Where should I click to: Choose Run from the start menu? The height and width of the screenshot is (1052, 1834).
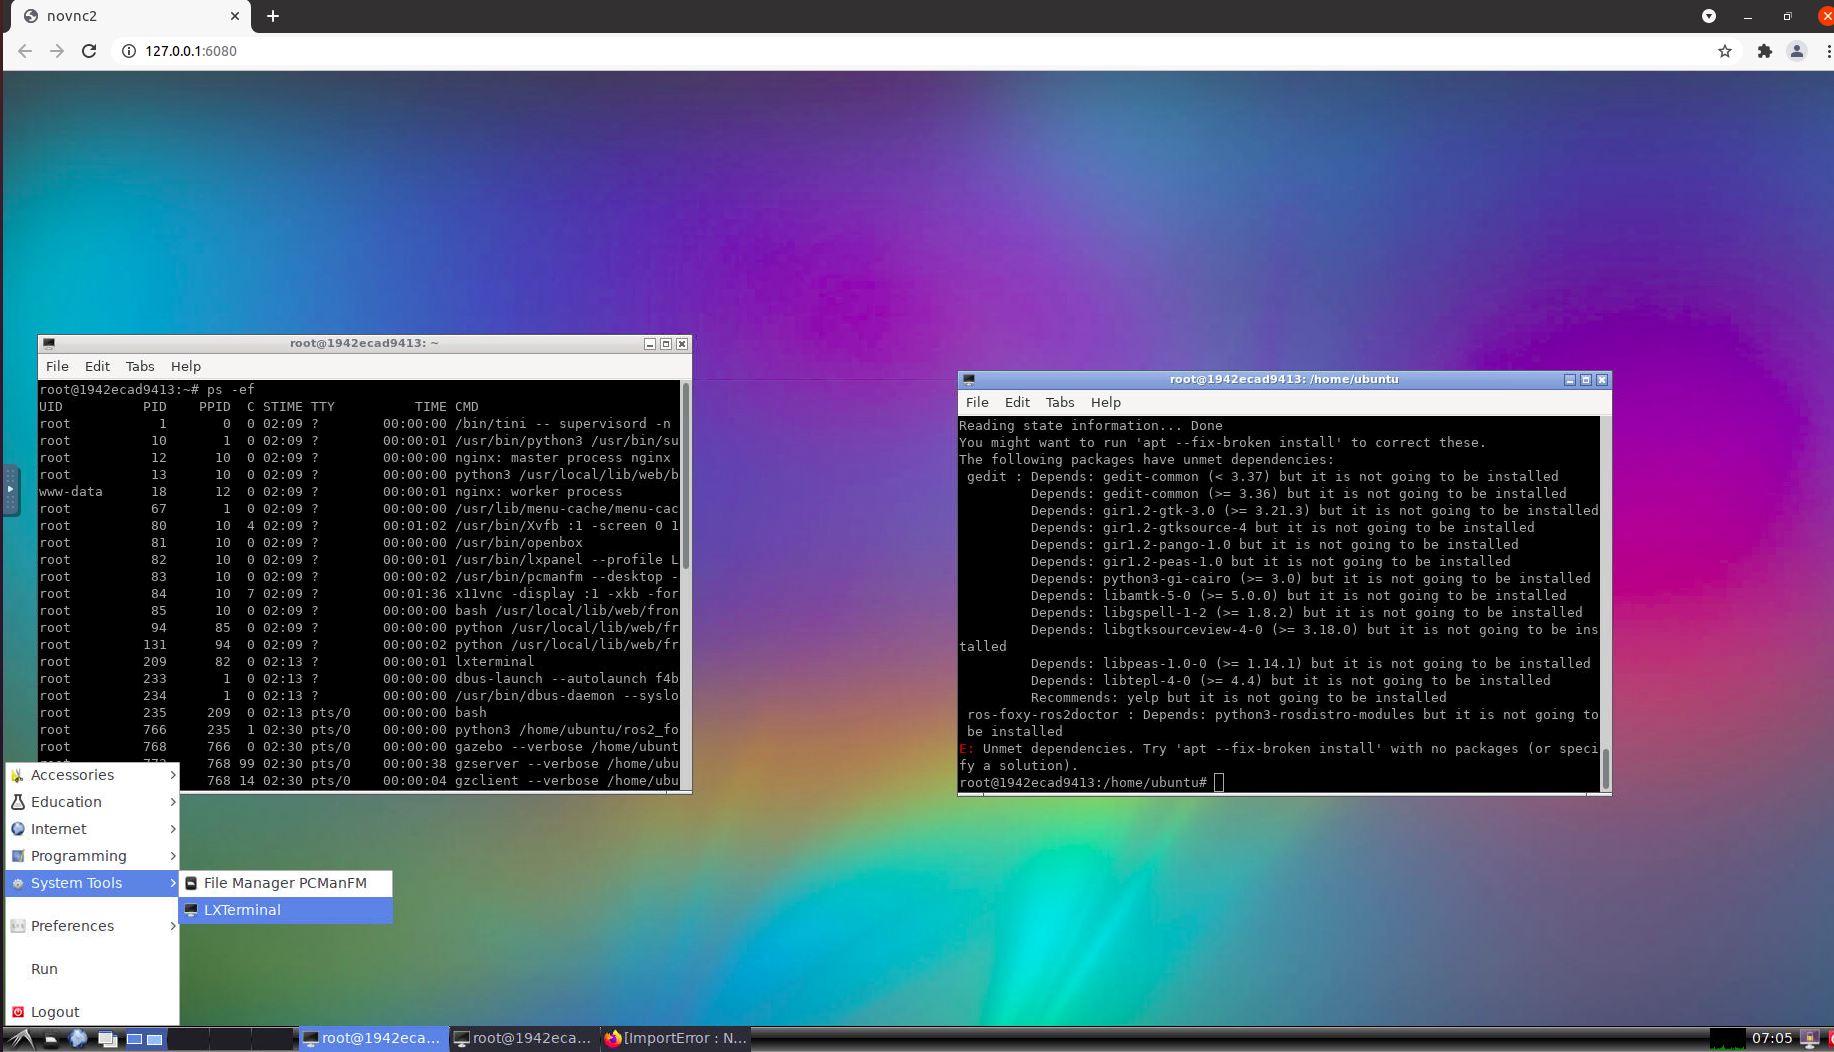[92, 969]
